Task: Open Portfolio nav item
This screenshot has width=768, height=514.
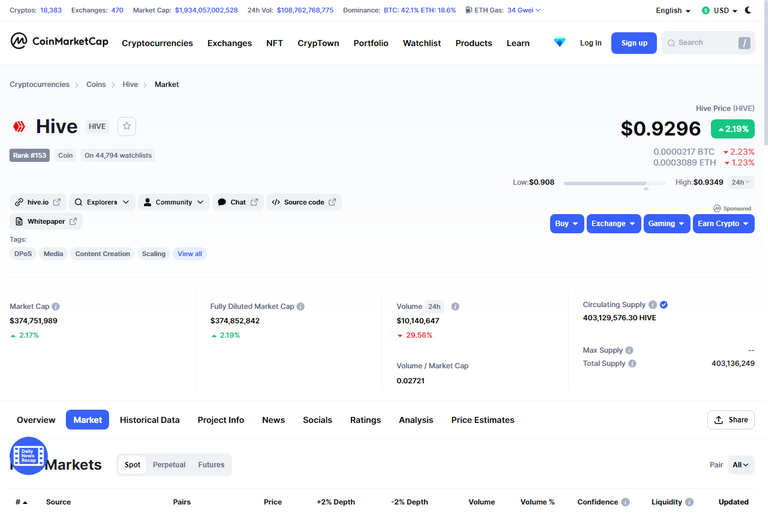Action: (371, 43)
